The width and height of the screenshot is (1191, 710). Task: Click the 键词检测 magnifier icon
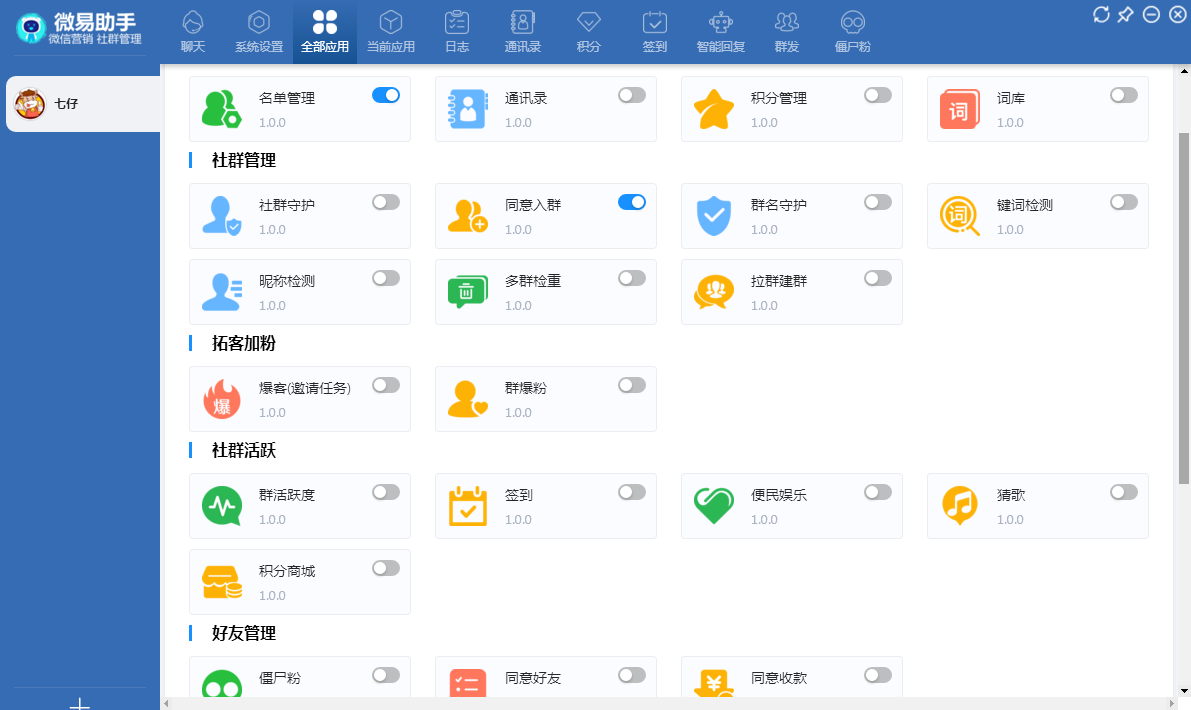[x=959, y=216]
